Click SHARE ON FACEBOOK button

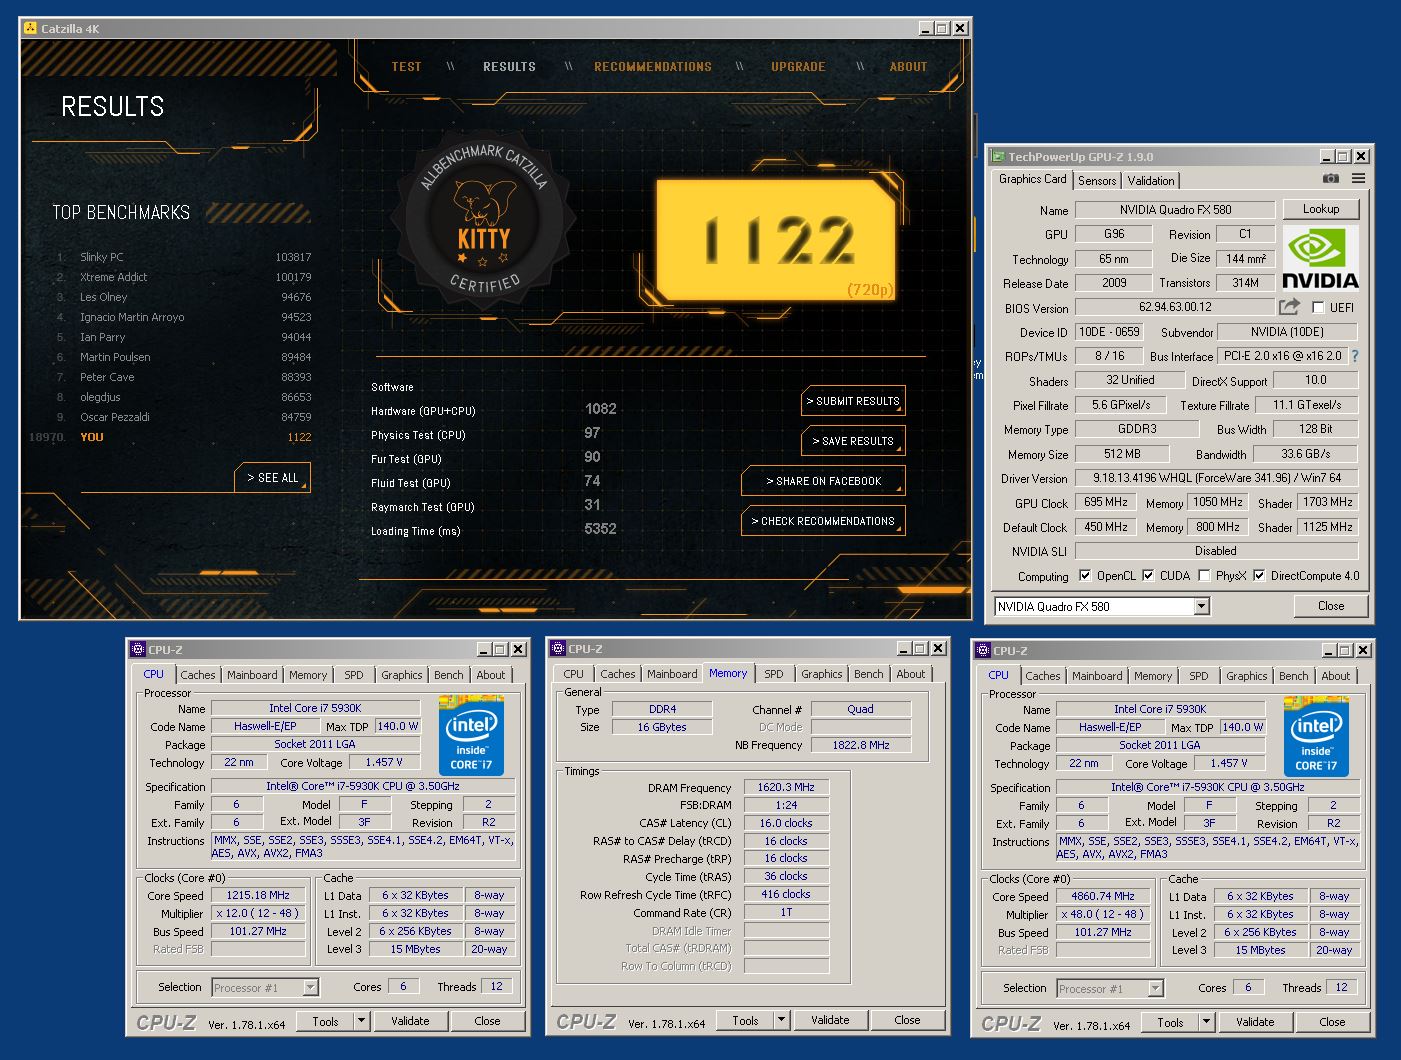click(824, 481)
